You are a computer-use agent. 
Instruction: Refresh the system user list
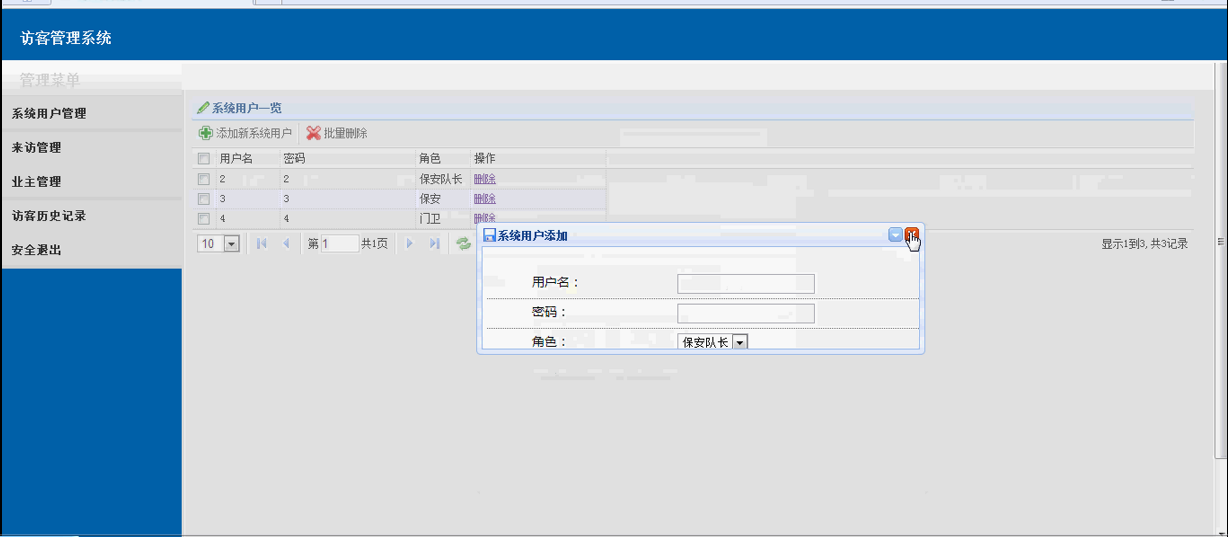point(463,243)
